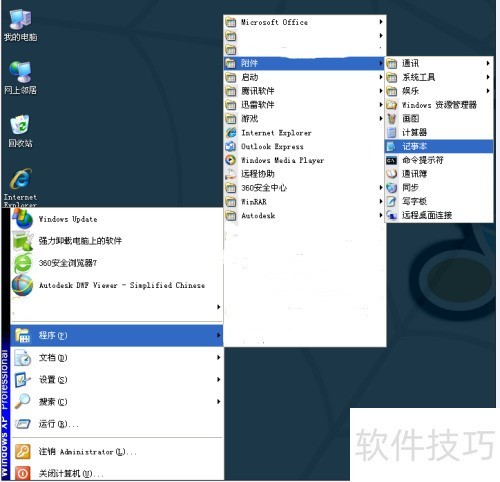500x482 pixels.
Task: Open 计算器 entry text
Action: coord(414,132)
